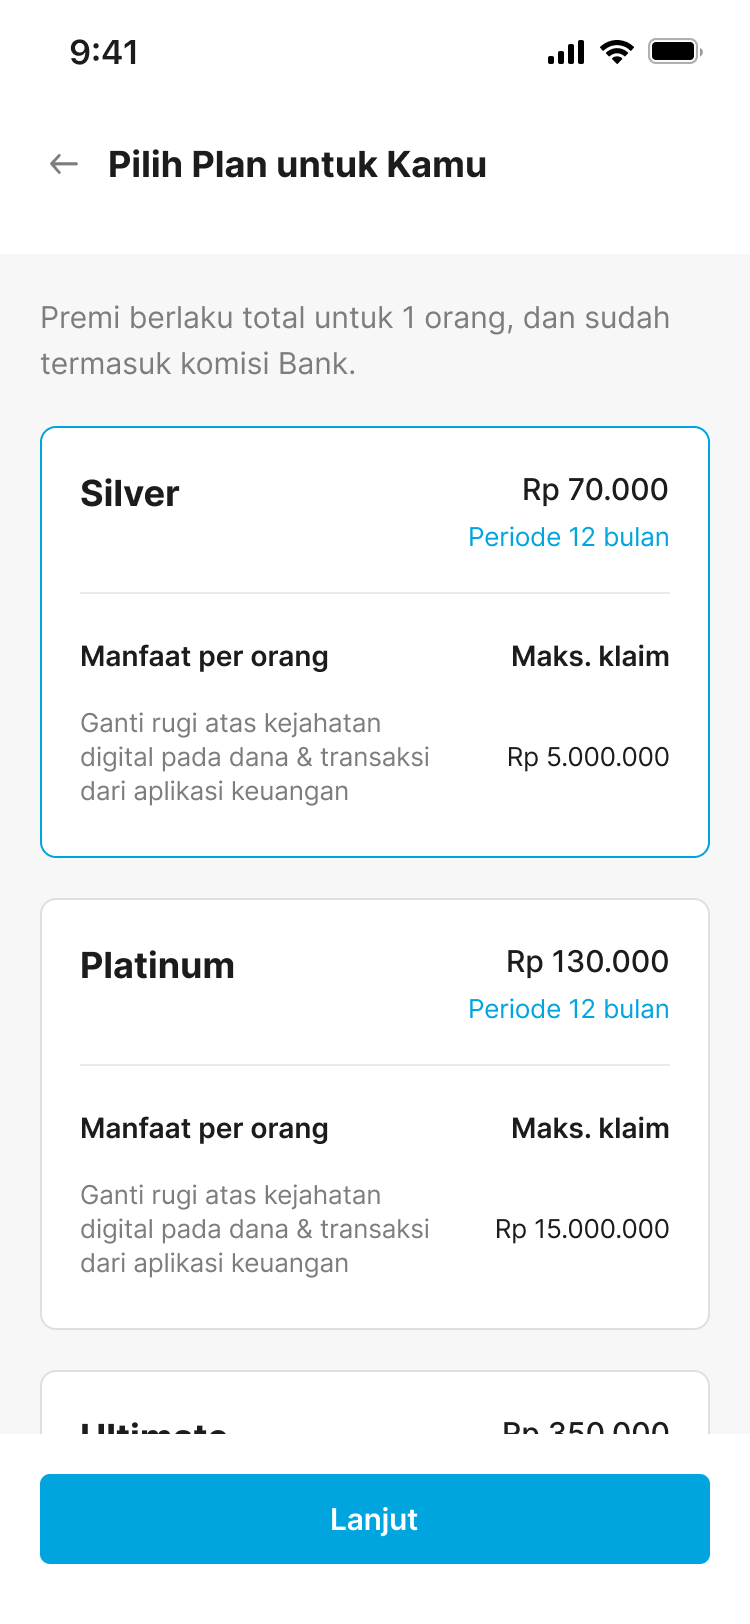750x1624 pixels.
Task: Select the Silver plan card
Action: (375, 642)
